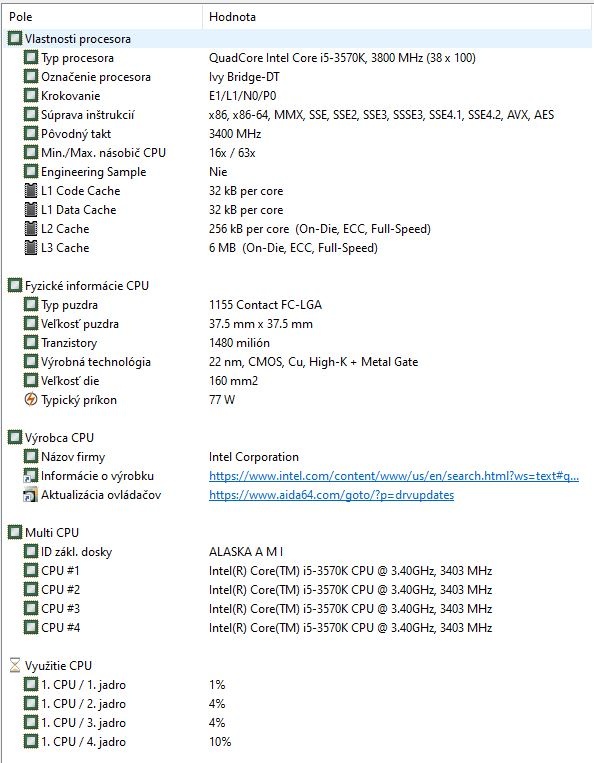The height and width of the screenshot is (763, 594).
Task: Click the instruction set value starting x86
Action: (x=381, y=114)
